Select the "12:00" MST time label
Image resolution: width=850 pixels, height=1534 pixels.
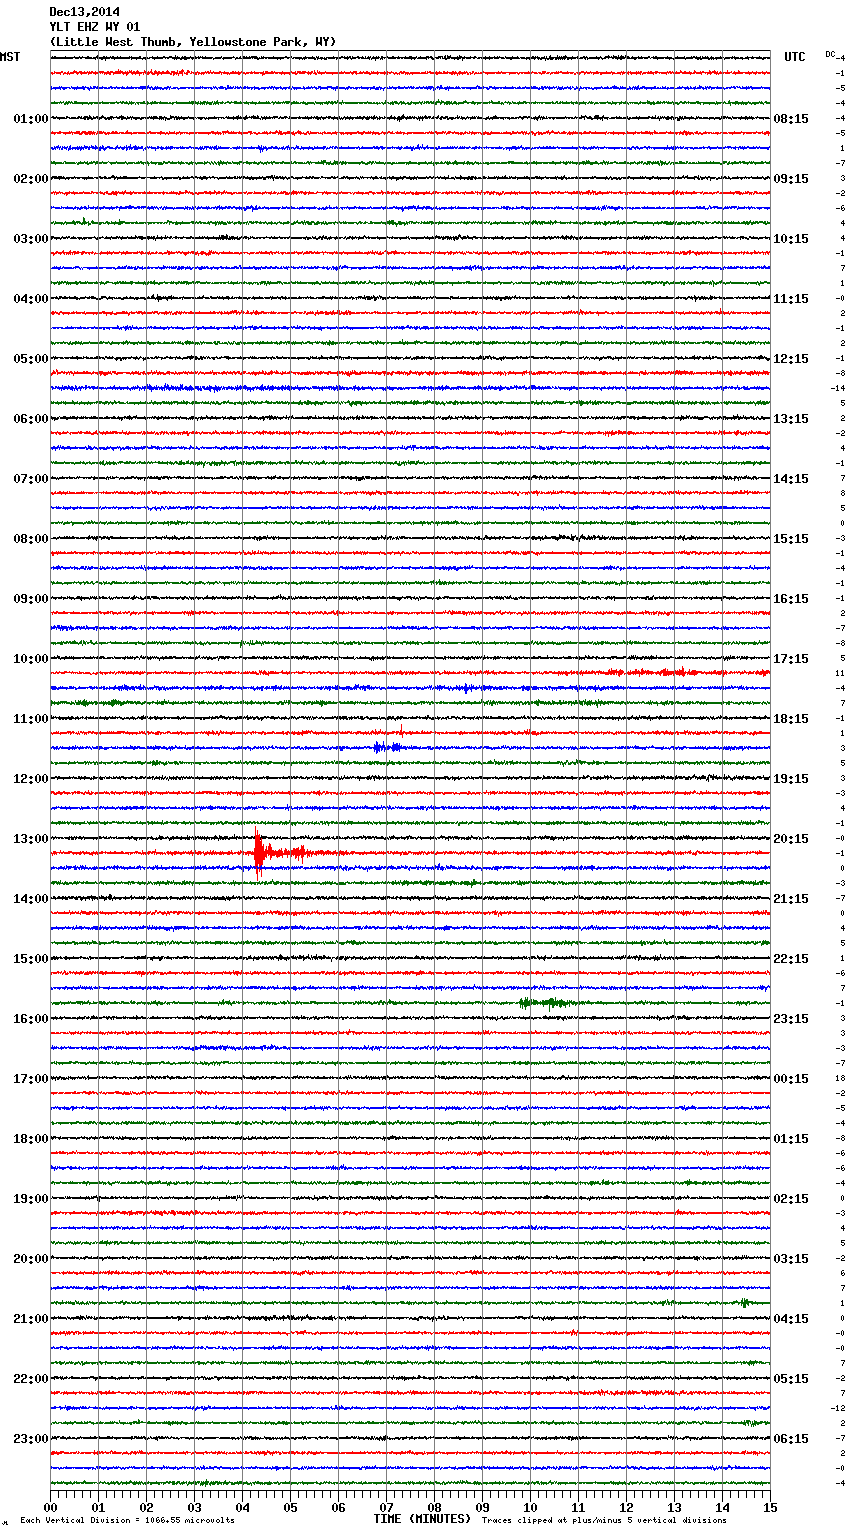pos(31,779)
